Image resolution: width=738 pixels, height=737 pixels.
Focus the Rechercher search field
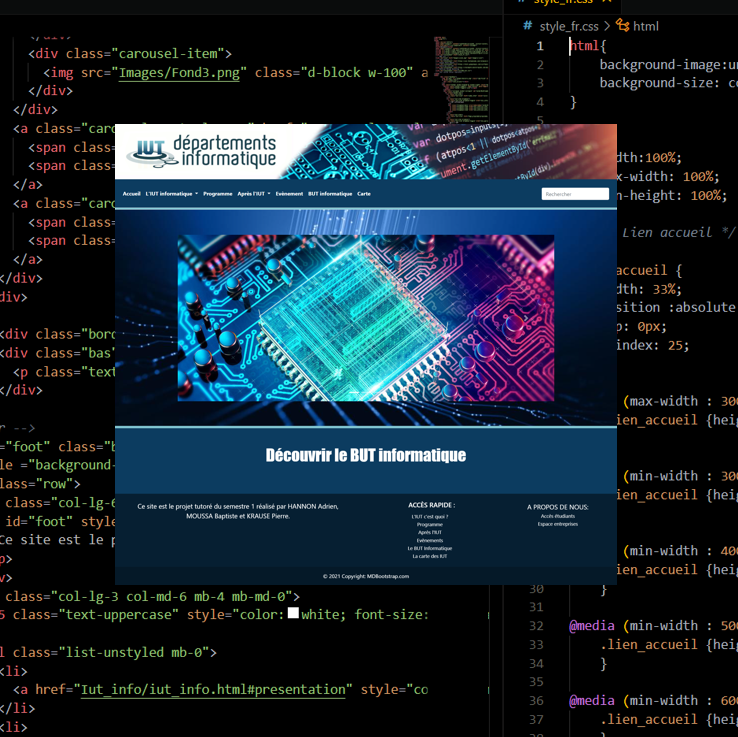click(575, 194)
